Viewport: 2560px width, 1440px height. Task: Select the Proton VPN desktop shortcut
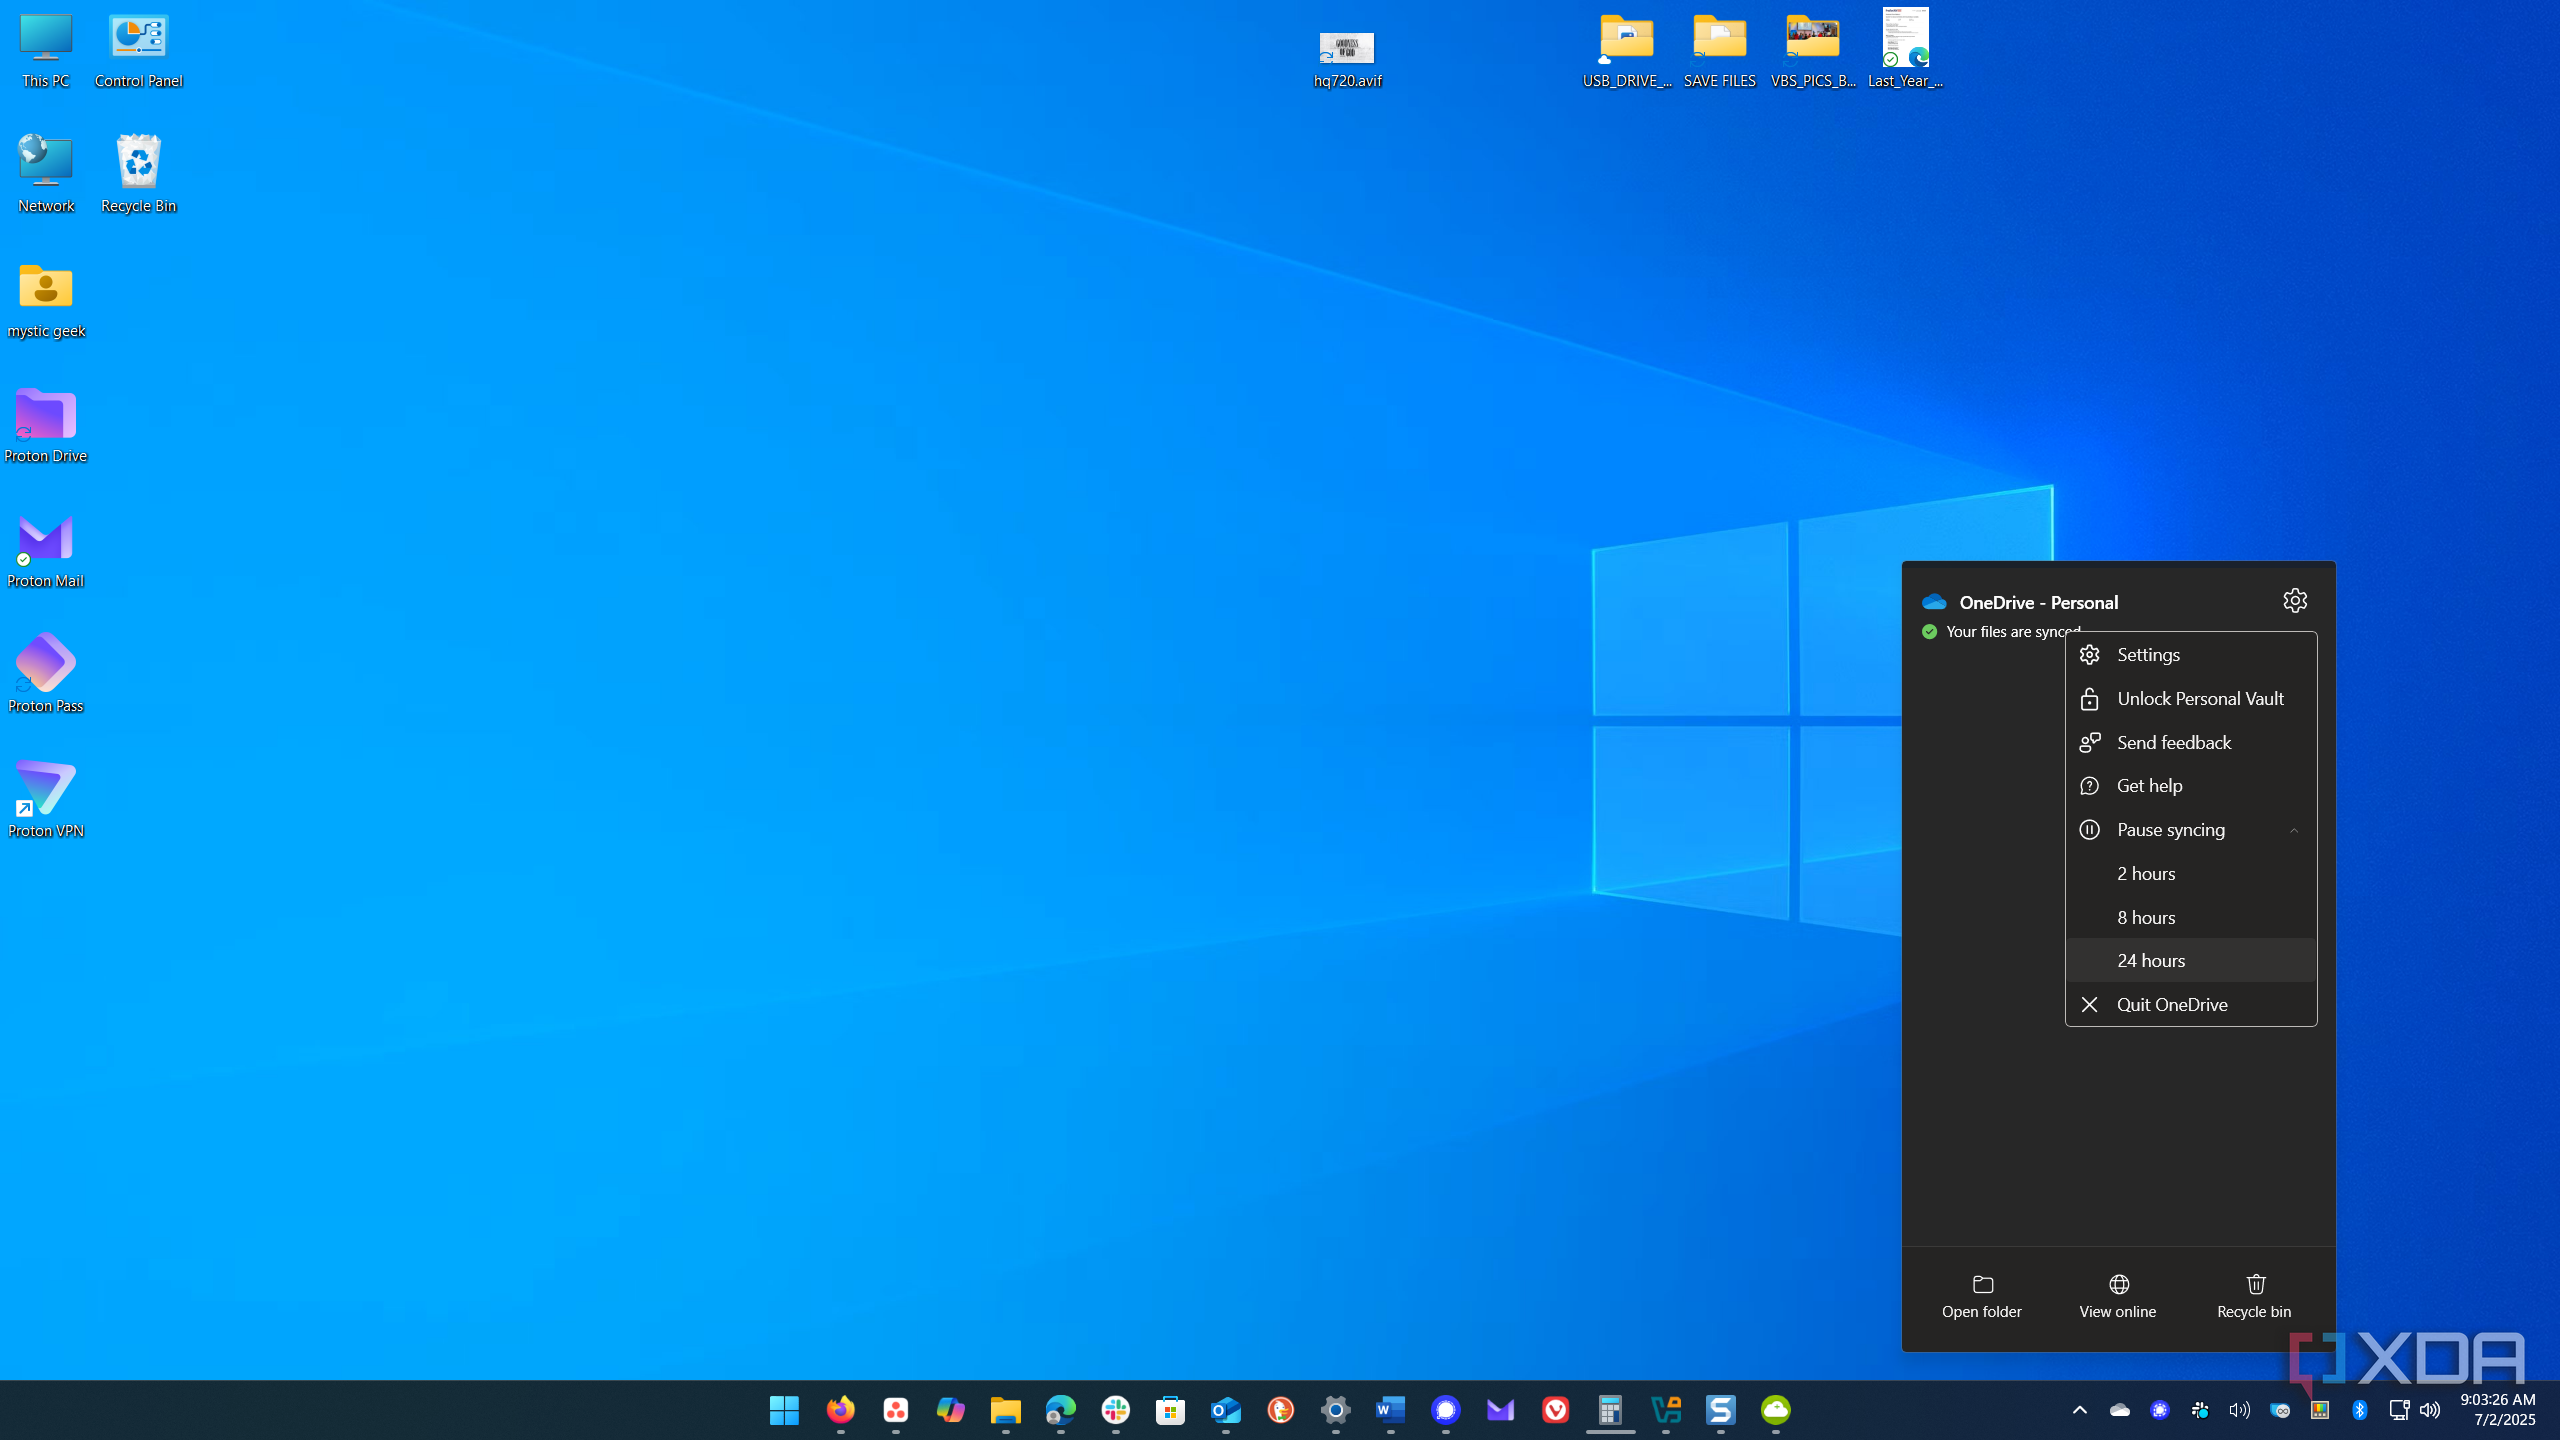tap(46, 800)
